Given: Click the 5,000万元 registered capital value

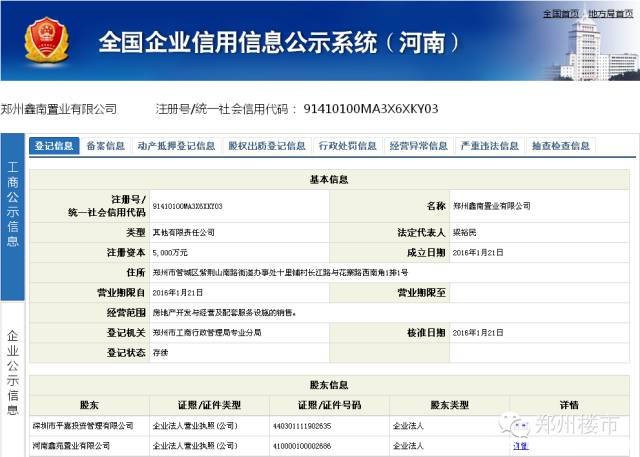Looking at the screenshot, I should [170, 253].
